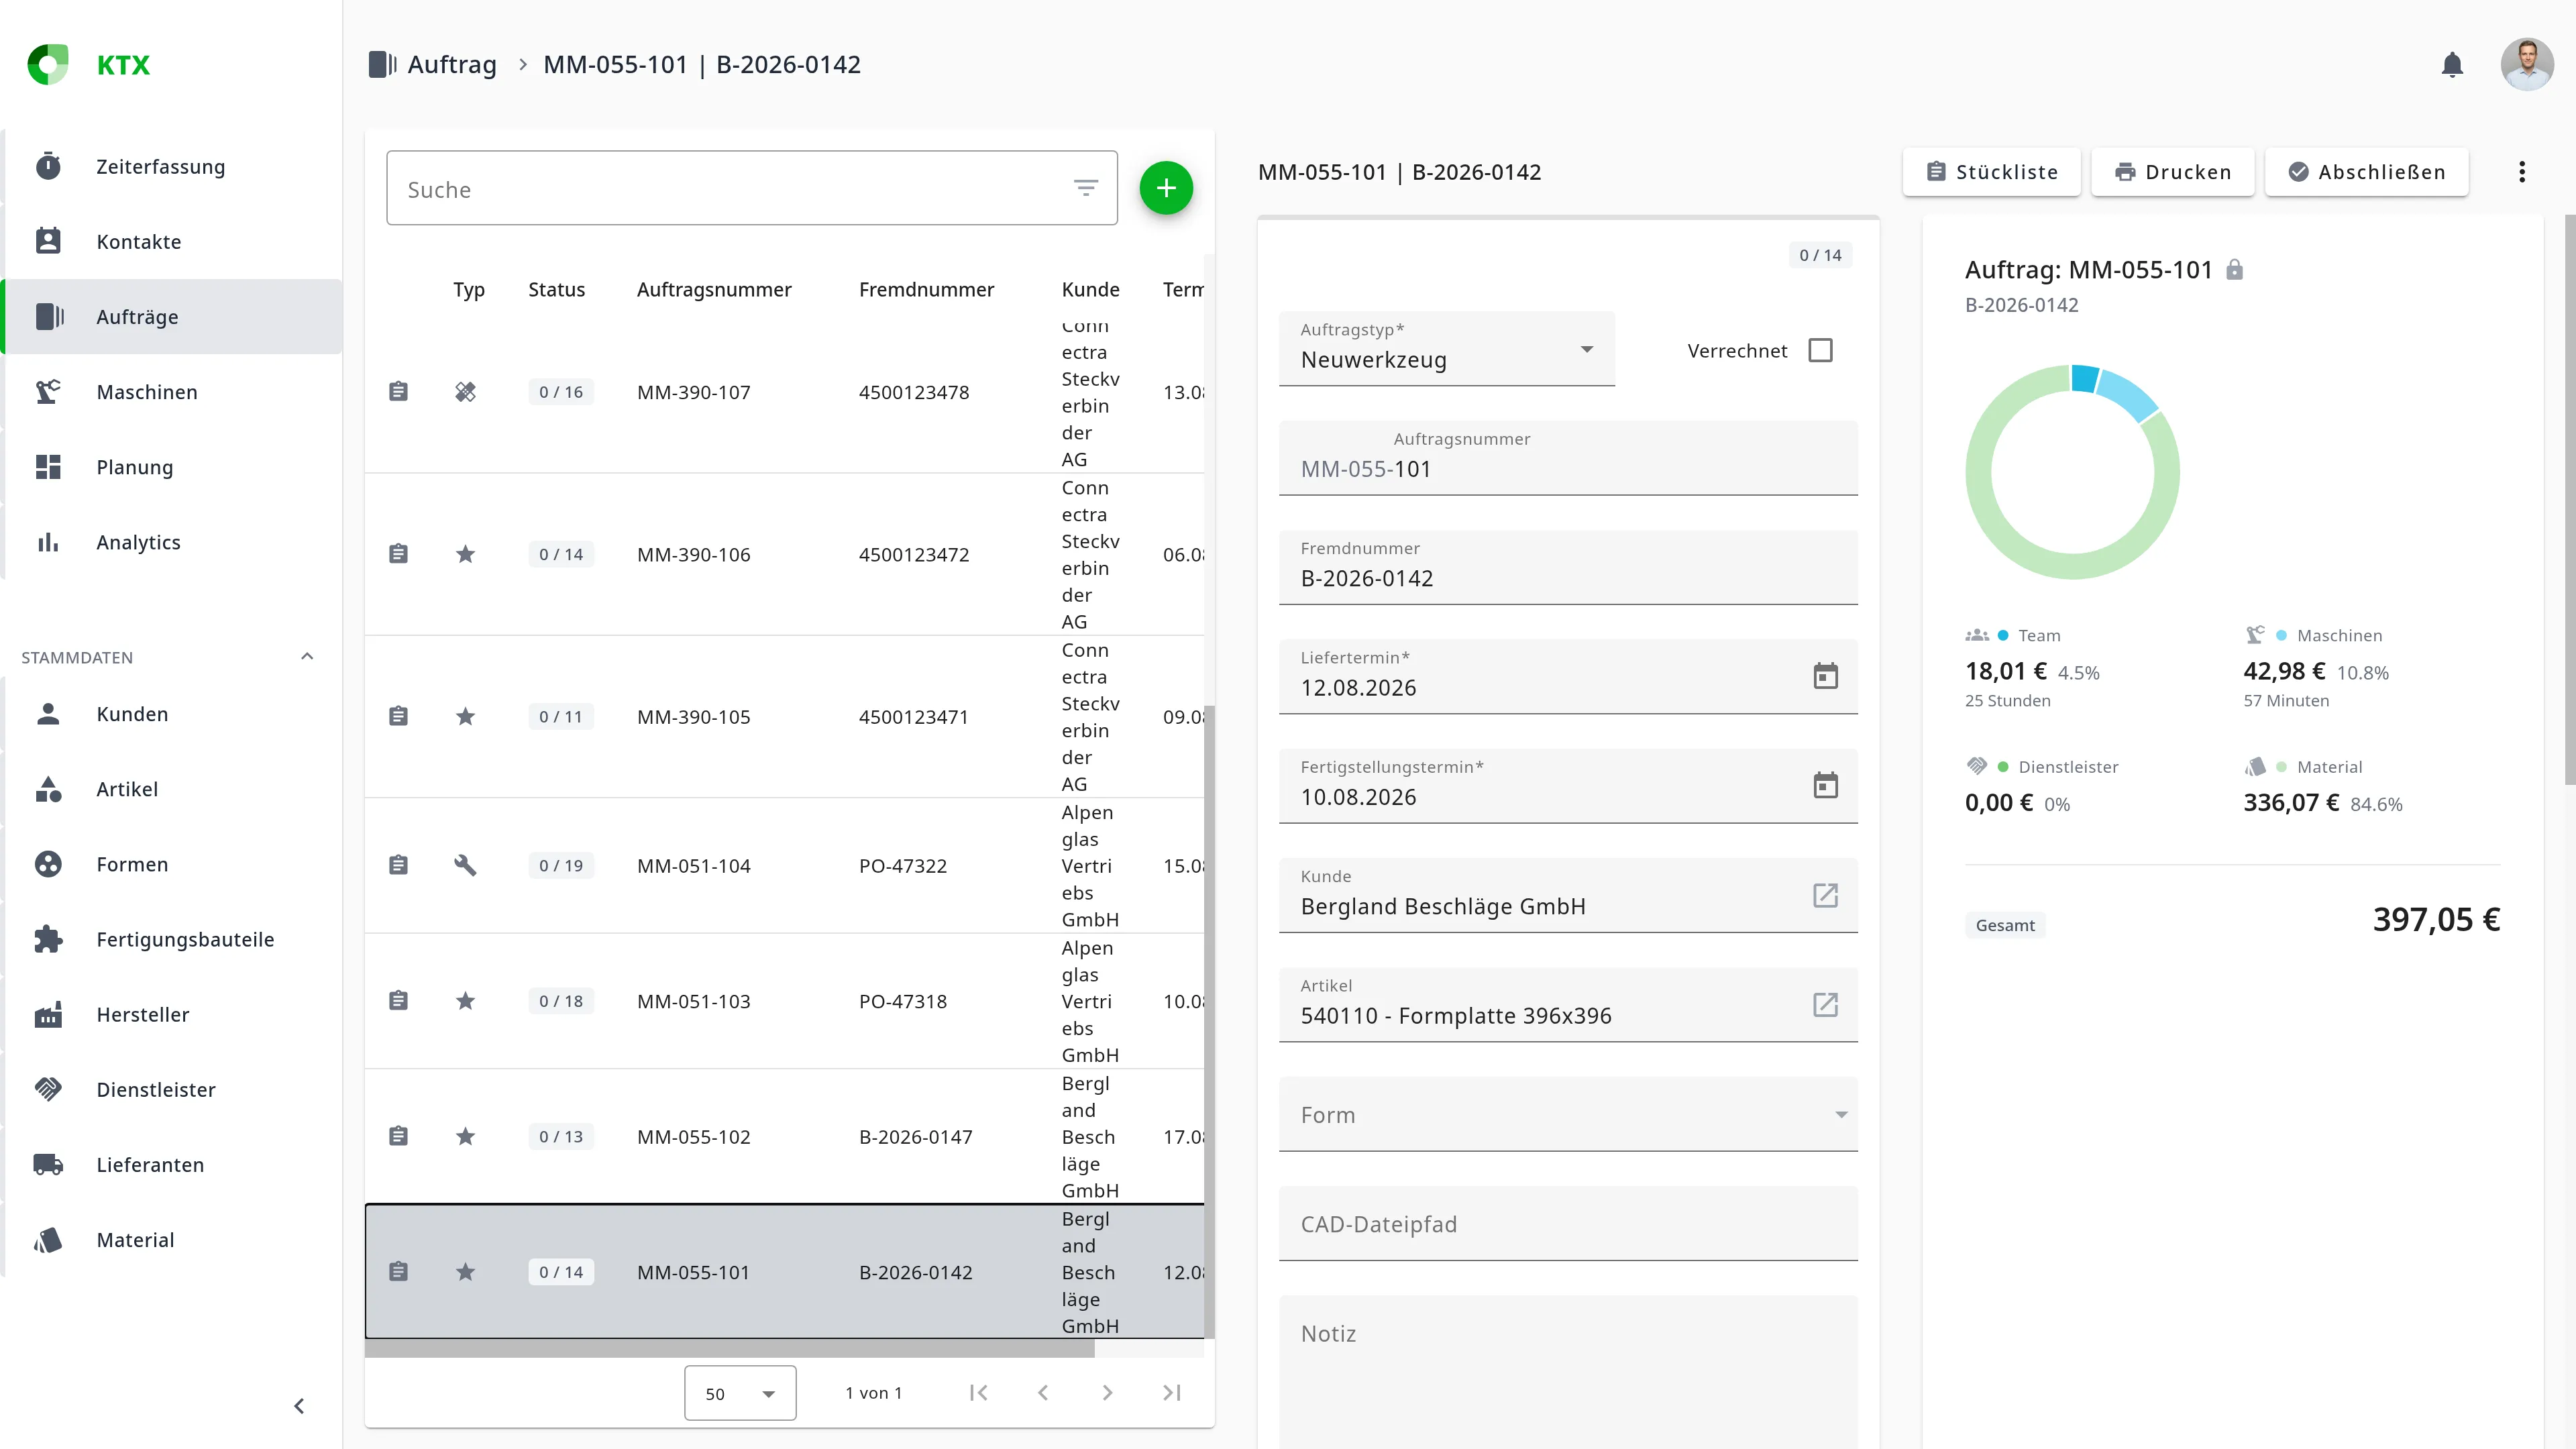
Task: Go to last page of table
Action: pyautogui.click(x=1172, y=1392)
